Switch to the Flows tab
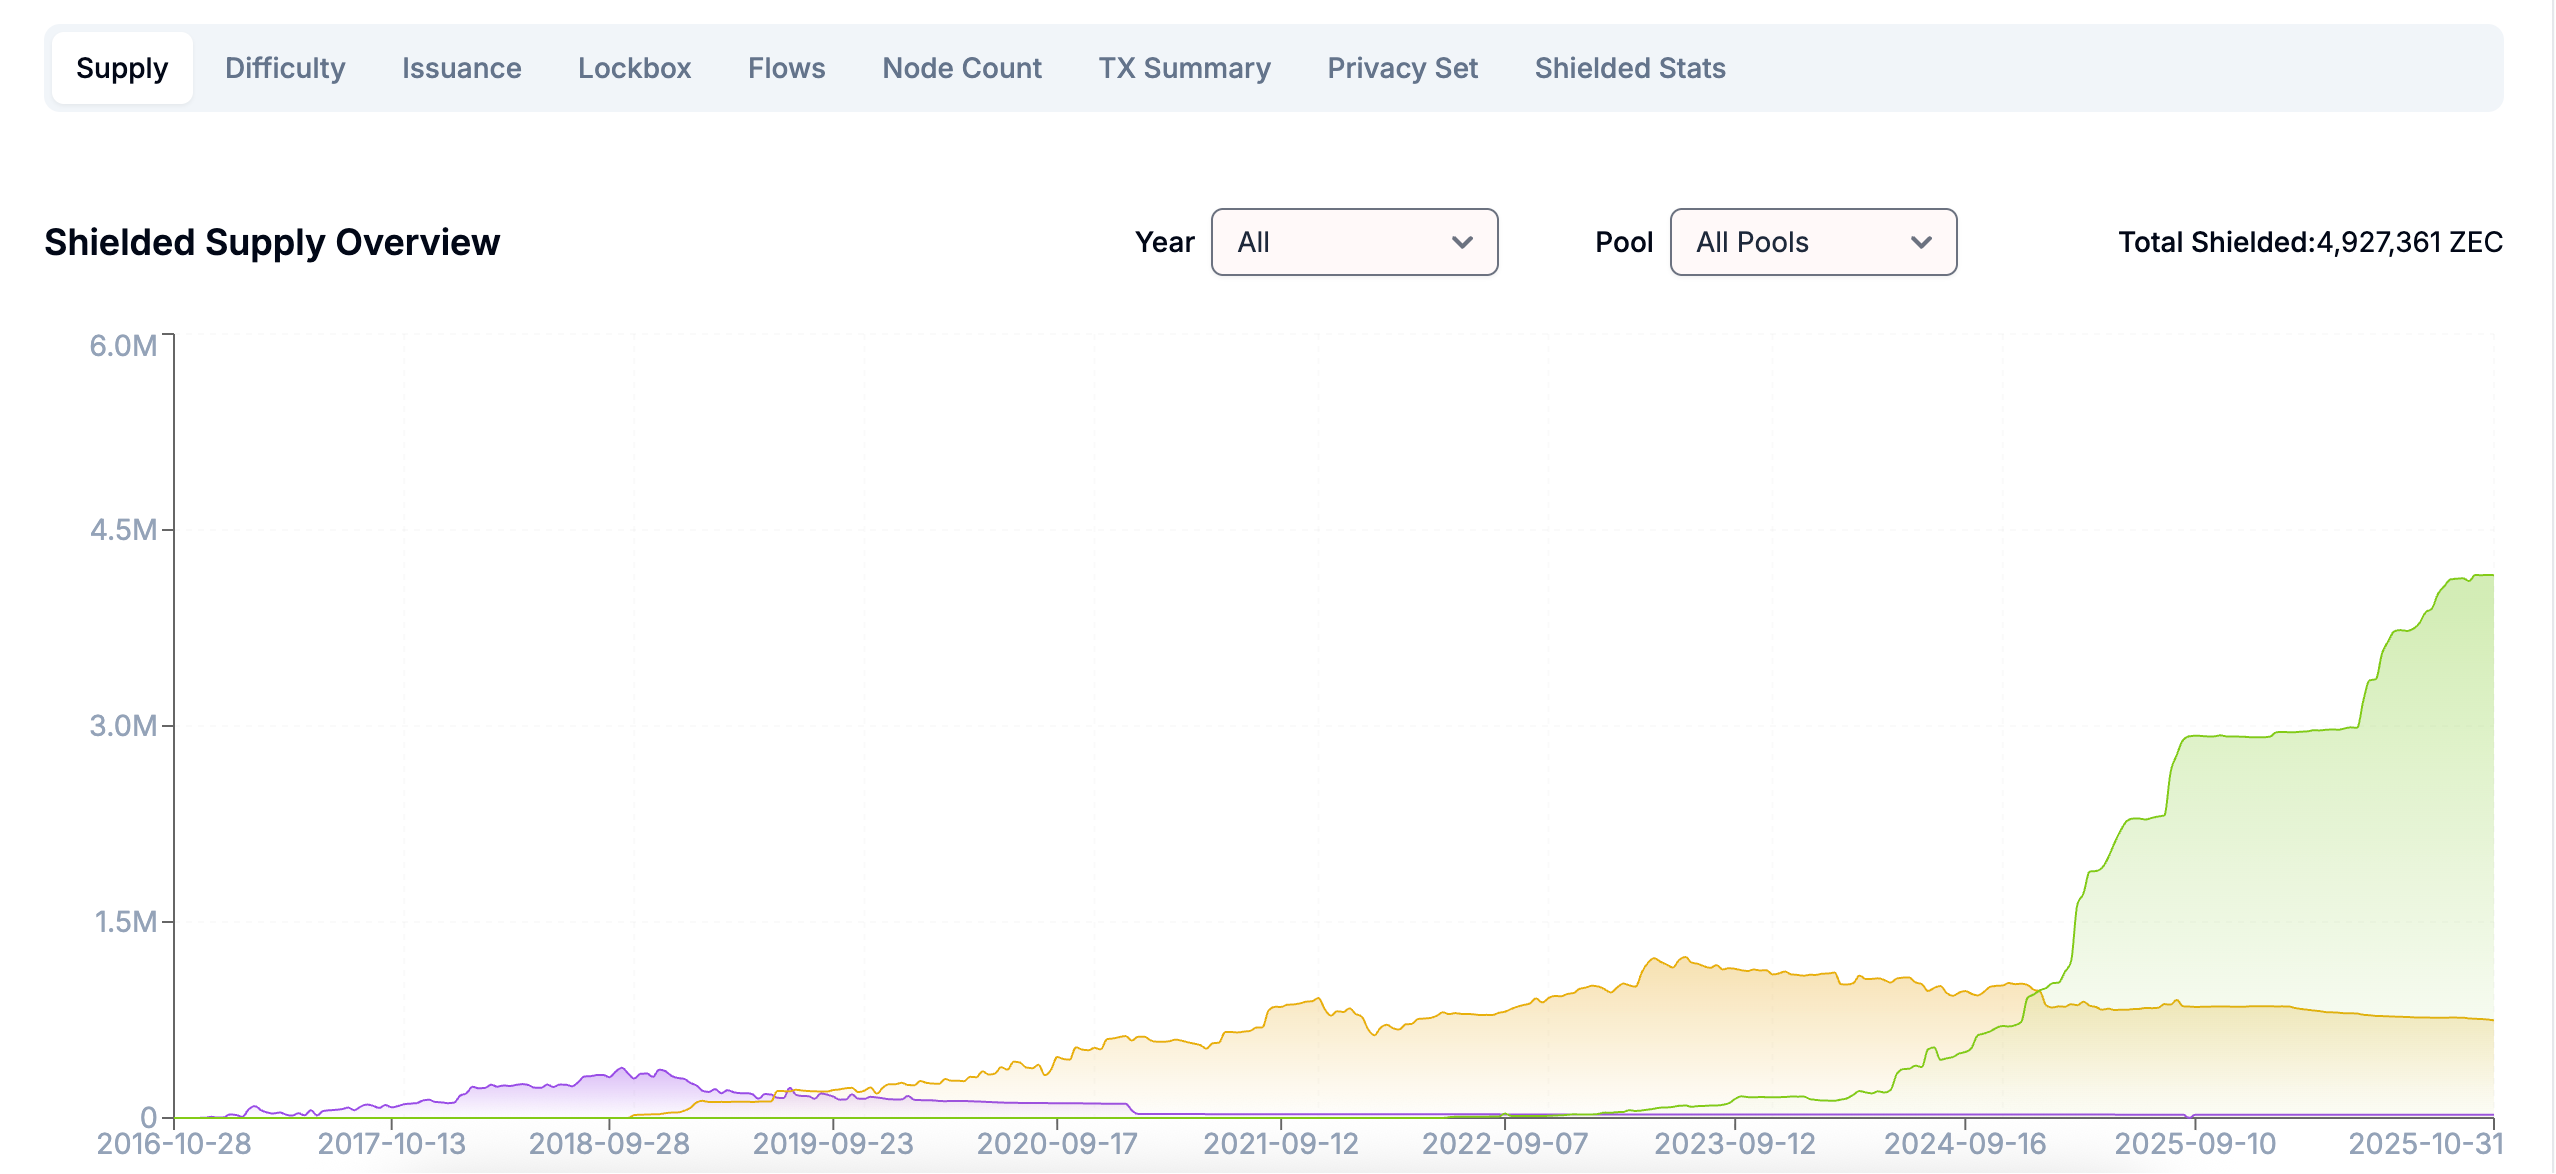Viewport: 2556px width, 1174px height. [786, 68]
